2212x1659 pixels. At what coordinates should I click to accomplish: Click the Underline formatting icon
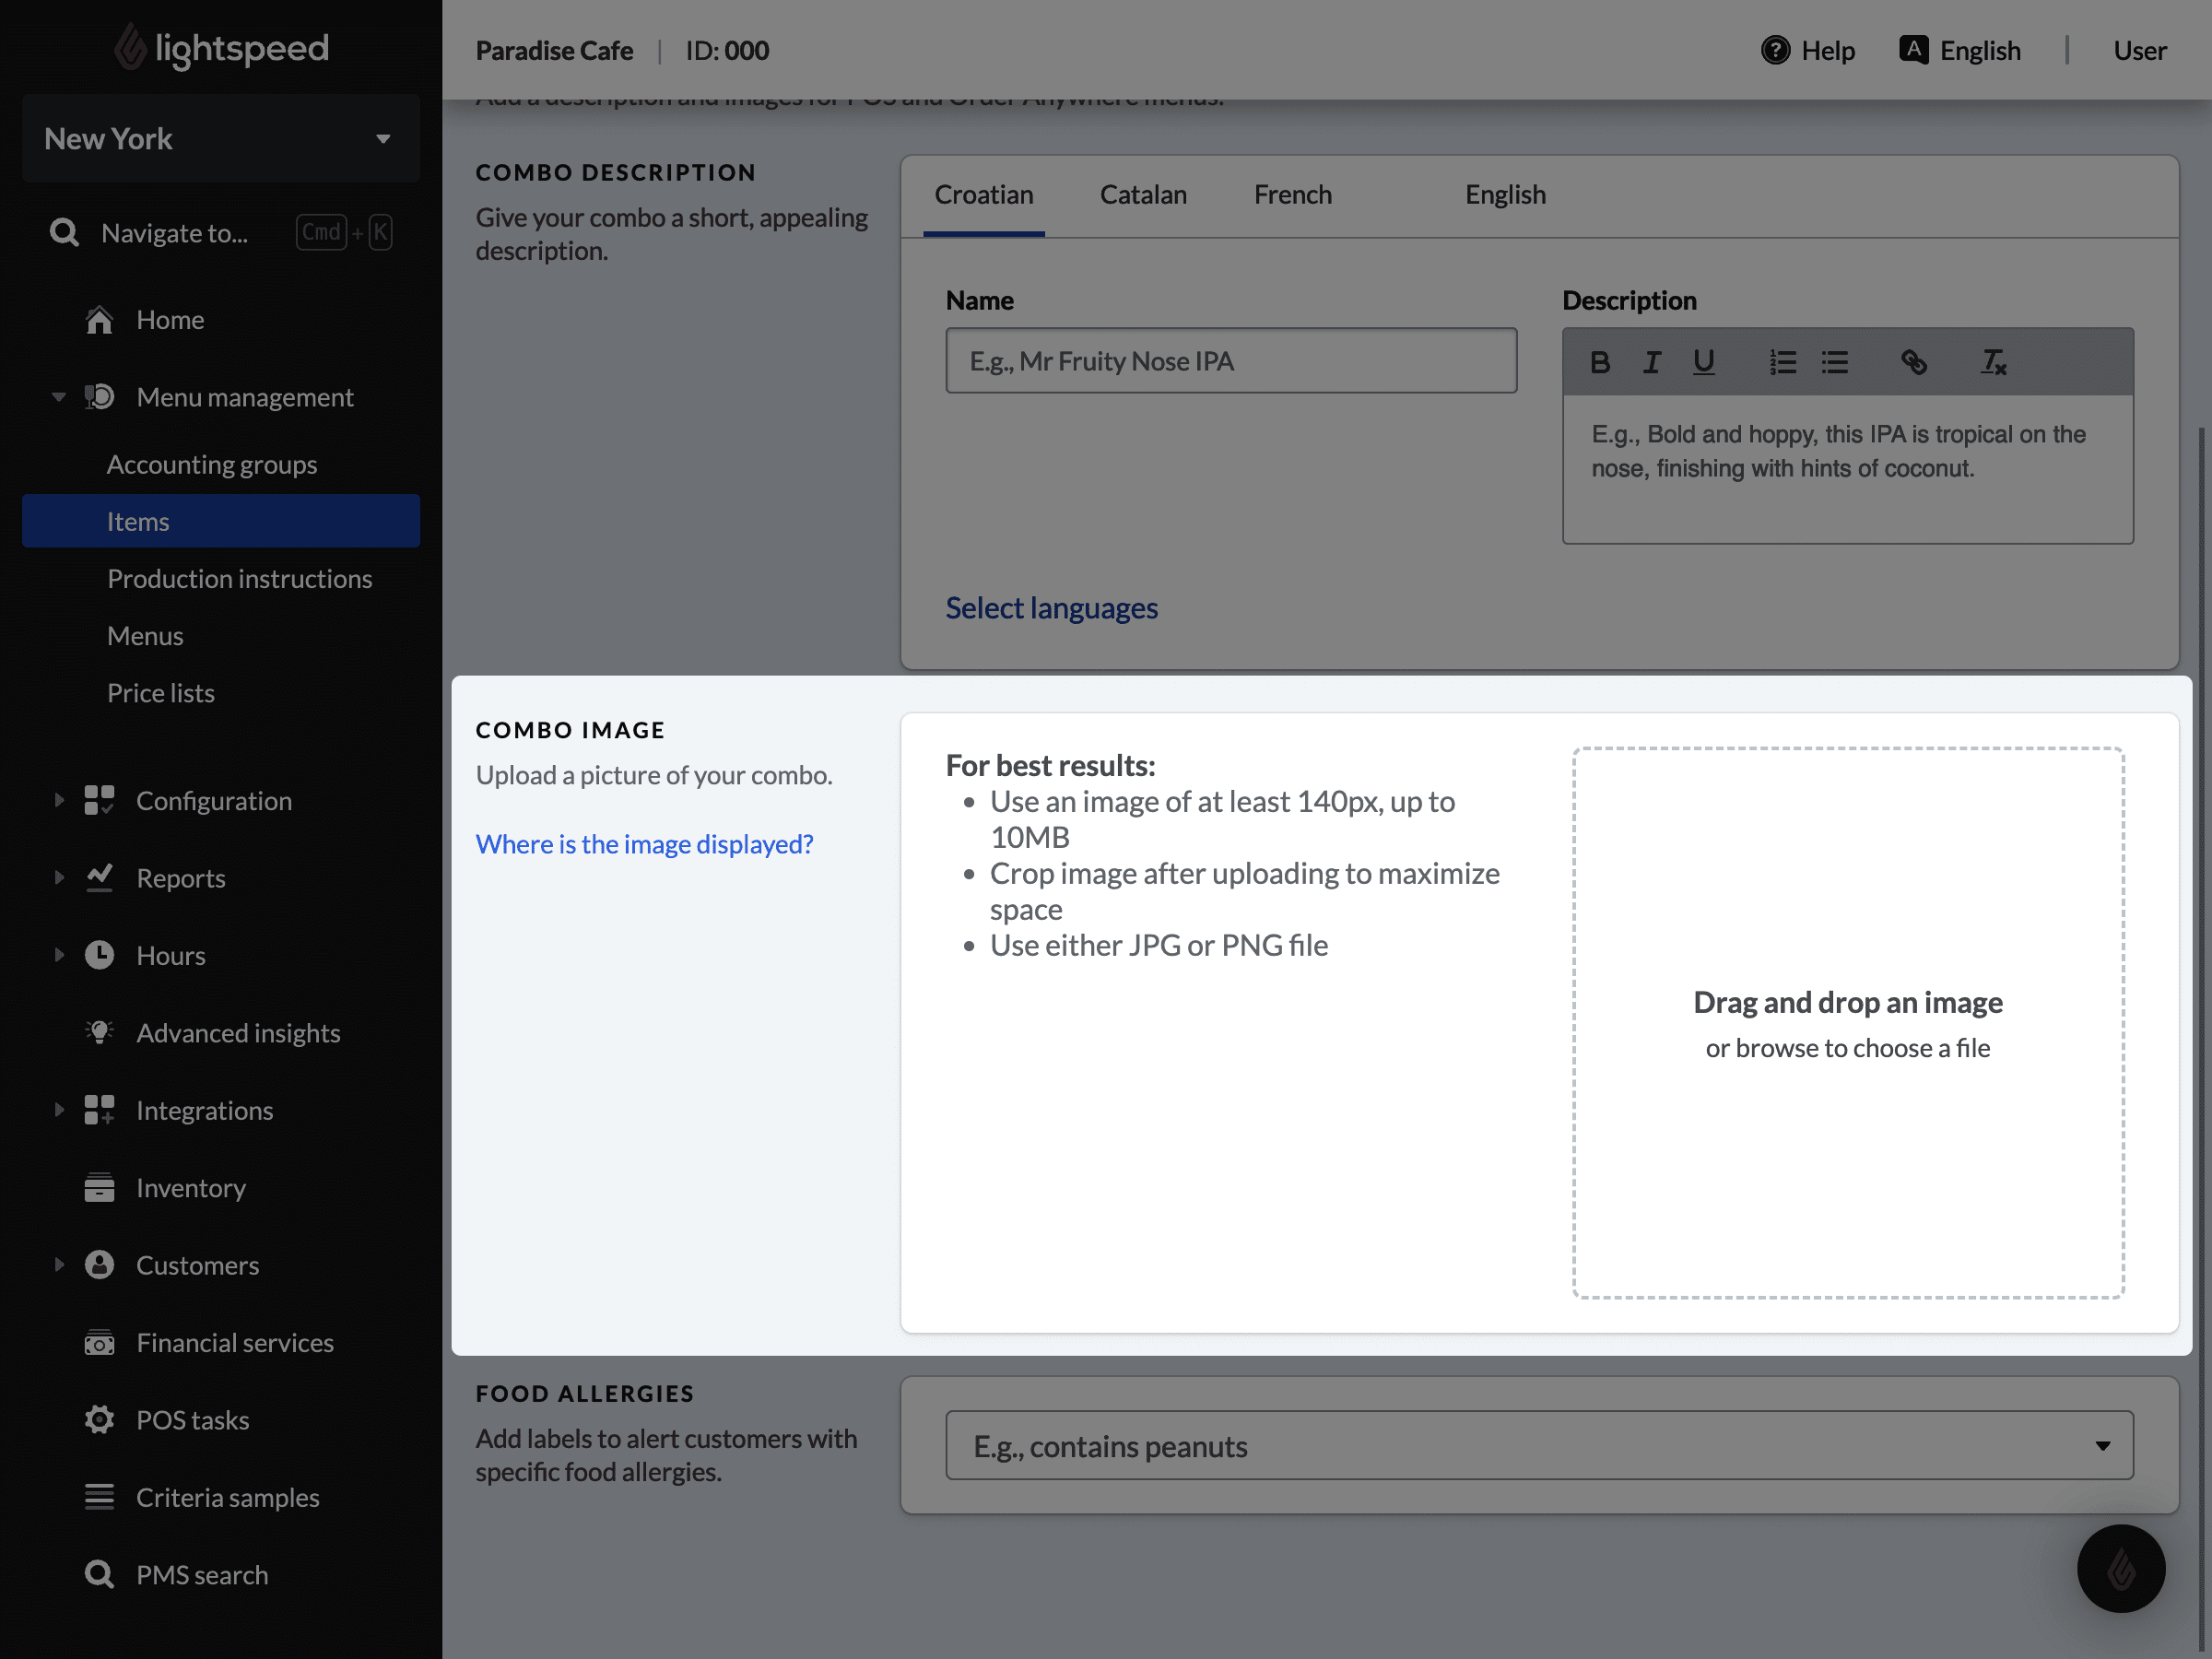(1705, 360)
